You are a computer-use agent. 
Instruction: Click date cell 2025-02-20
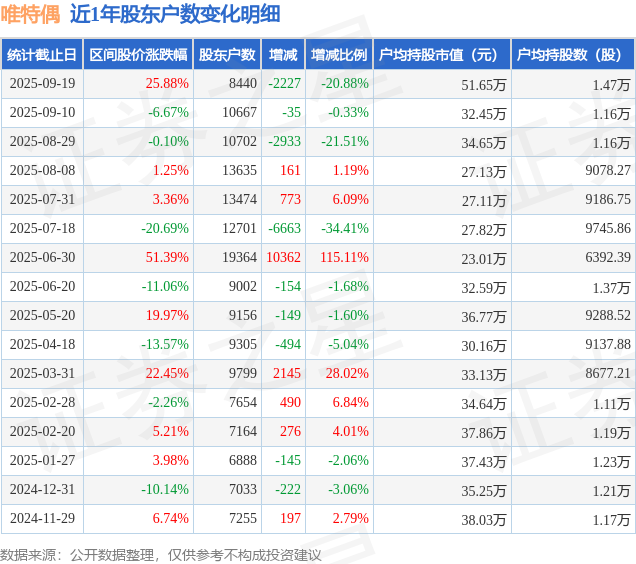coord(43,431)
